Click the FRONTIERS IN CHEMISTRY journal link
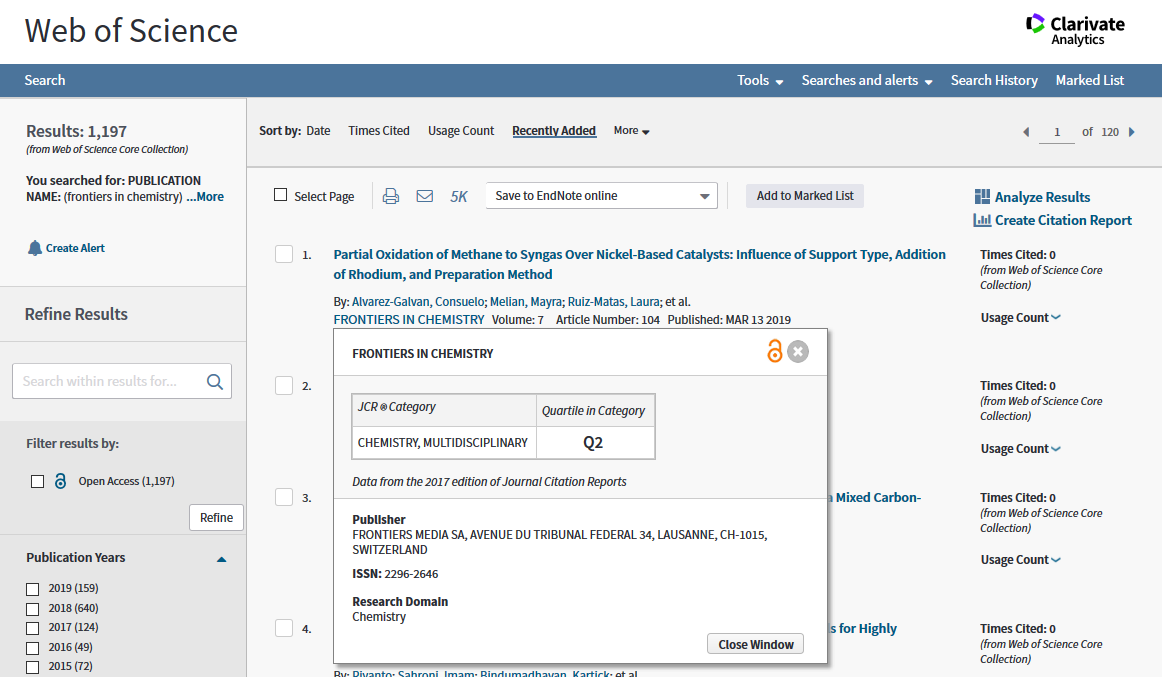Viewport: 1162px width, 677px height. click(x=409, y=320)
